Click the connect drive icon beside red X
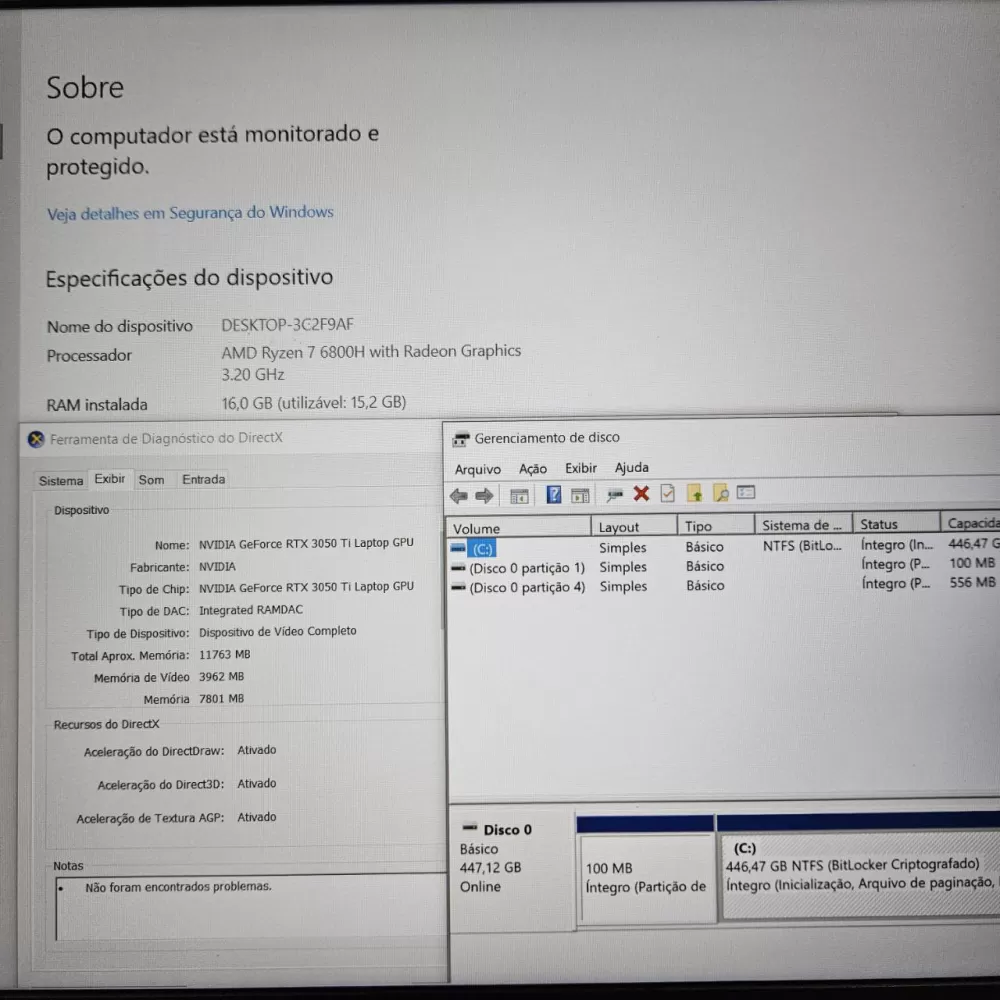 pos(615,495)
